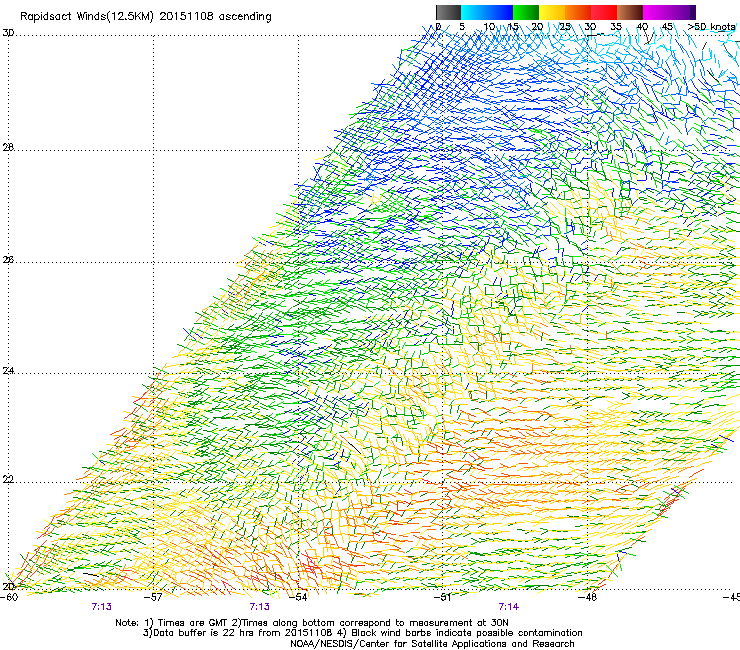The width and height of the screenshot is (740, 650).
Task: Click the yellow 20-25 knots legend swatch
Action: tap(552, 12)
